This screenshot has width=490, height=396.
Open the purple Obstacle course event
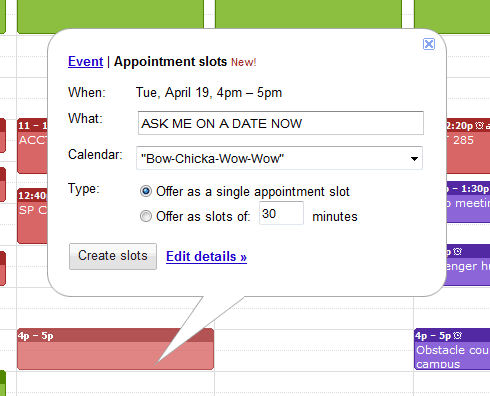coord(452,349)
